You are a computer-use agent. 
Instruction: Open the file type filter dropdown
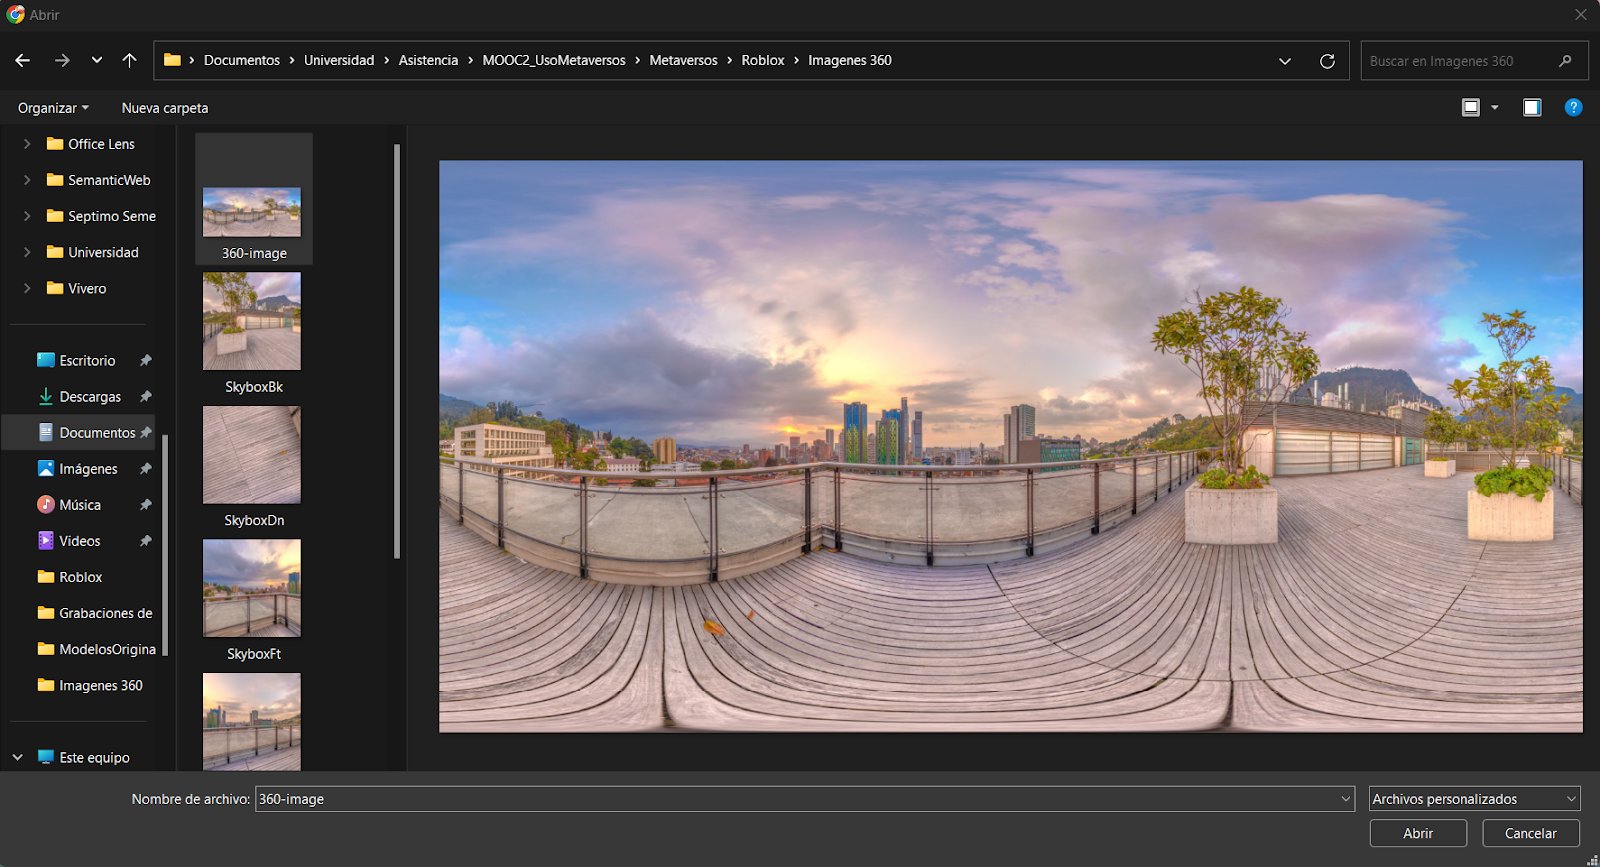[1474, 799]
